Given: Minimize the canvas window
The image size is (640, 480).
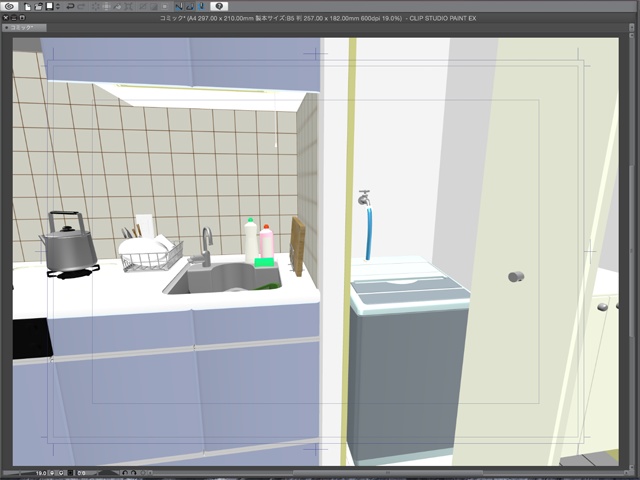Looking at the screenshot, I should tap(14, 18).
